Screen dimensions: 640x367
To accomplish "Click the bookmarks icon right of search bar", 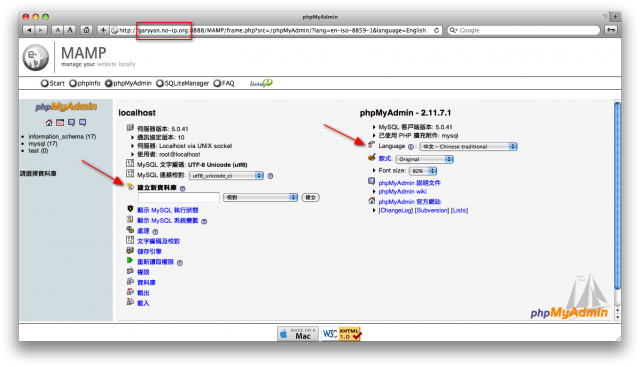I will (611, 30).
